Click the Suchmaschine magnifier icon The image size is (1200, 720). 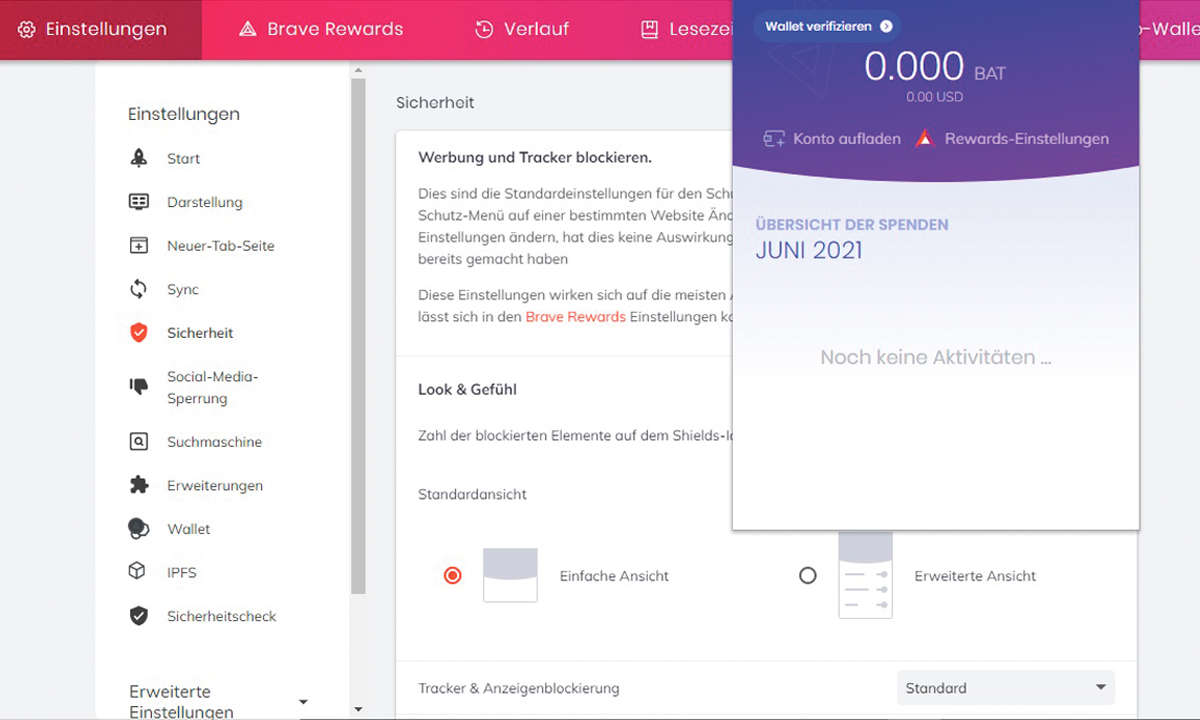[x=139, y=441]
